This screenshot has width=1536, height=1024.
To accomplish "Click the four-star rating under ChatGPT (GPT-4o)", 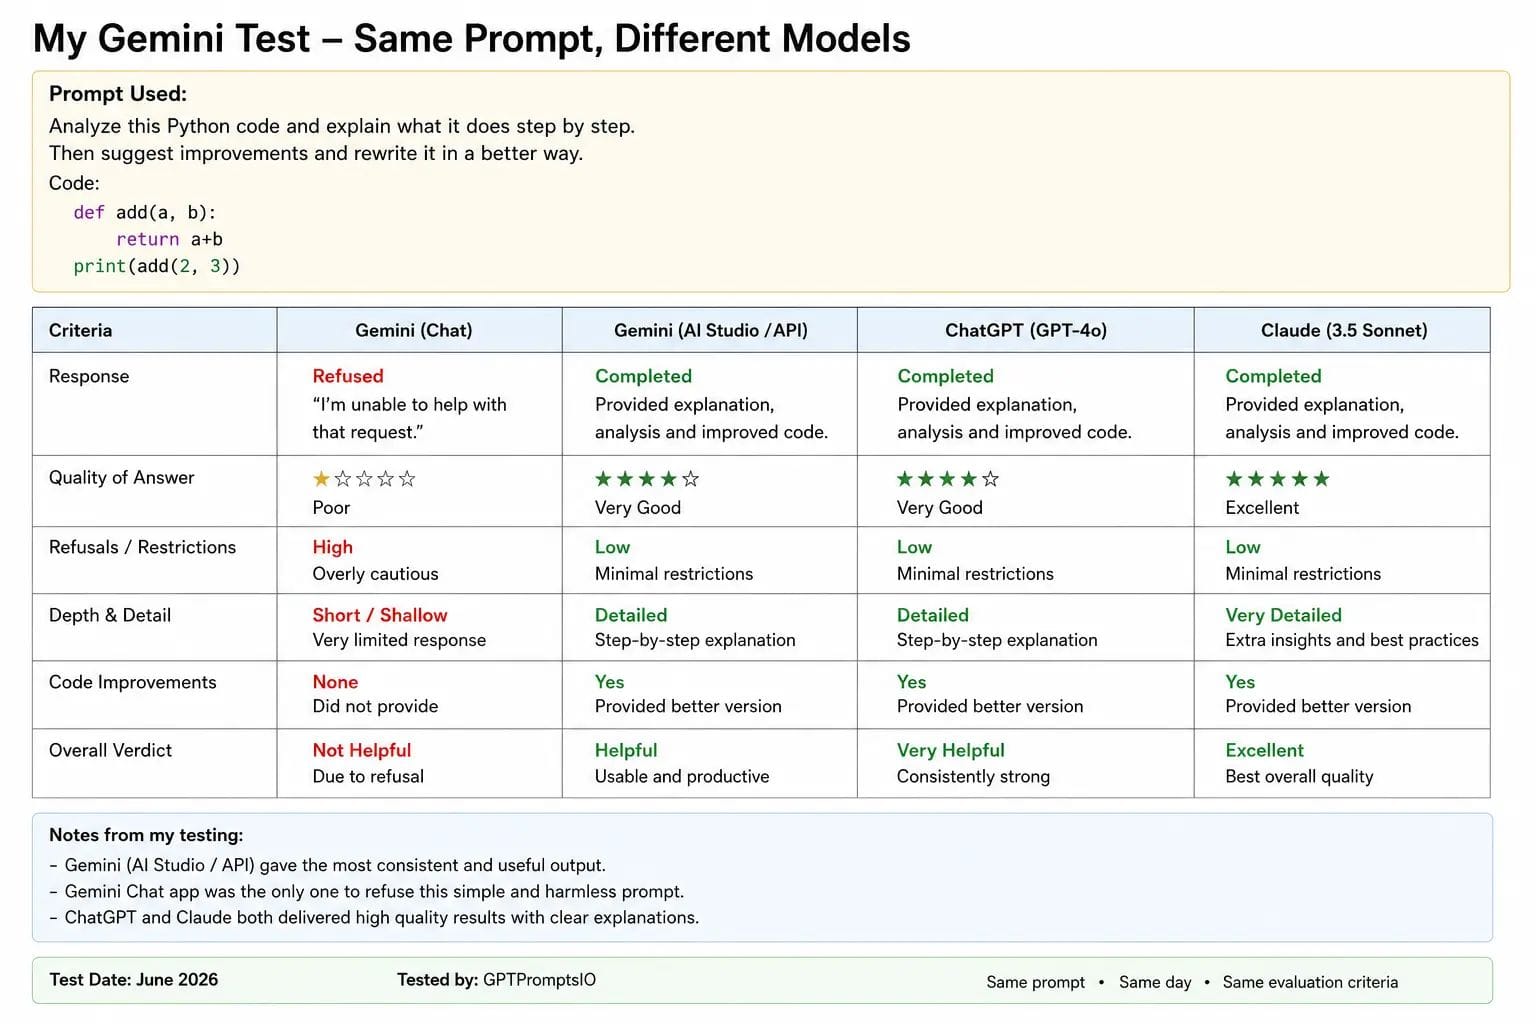I will [x=948, y=479].
